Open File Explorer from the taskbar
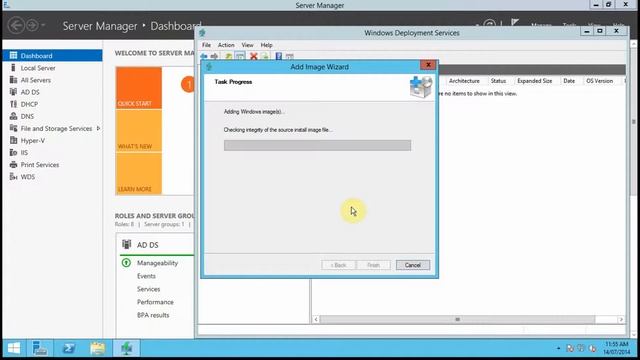Image resolution: width=640 pixels, height=360 pixels. 98,348
